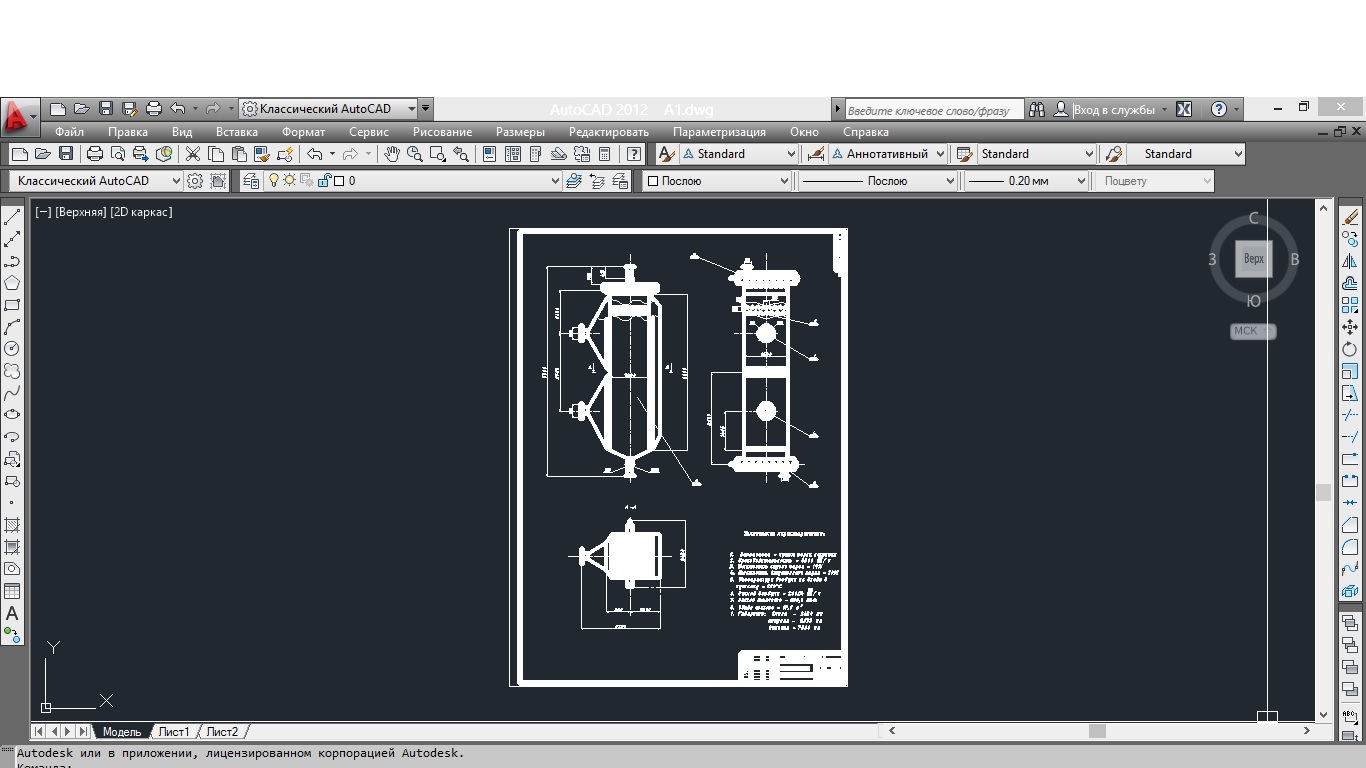1366x768 pixels.
Task: Click the Move tool in modify toolbar
Action: pos(1350,327)
